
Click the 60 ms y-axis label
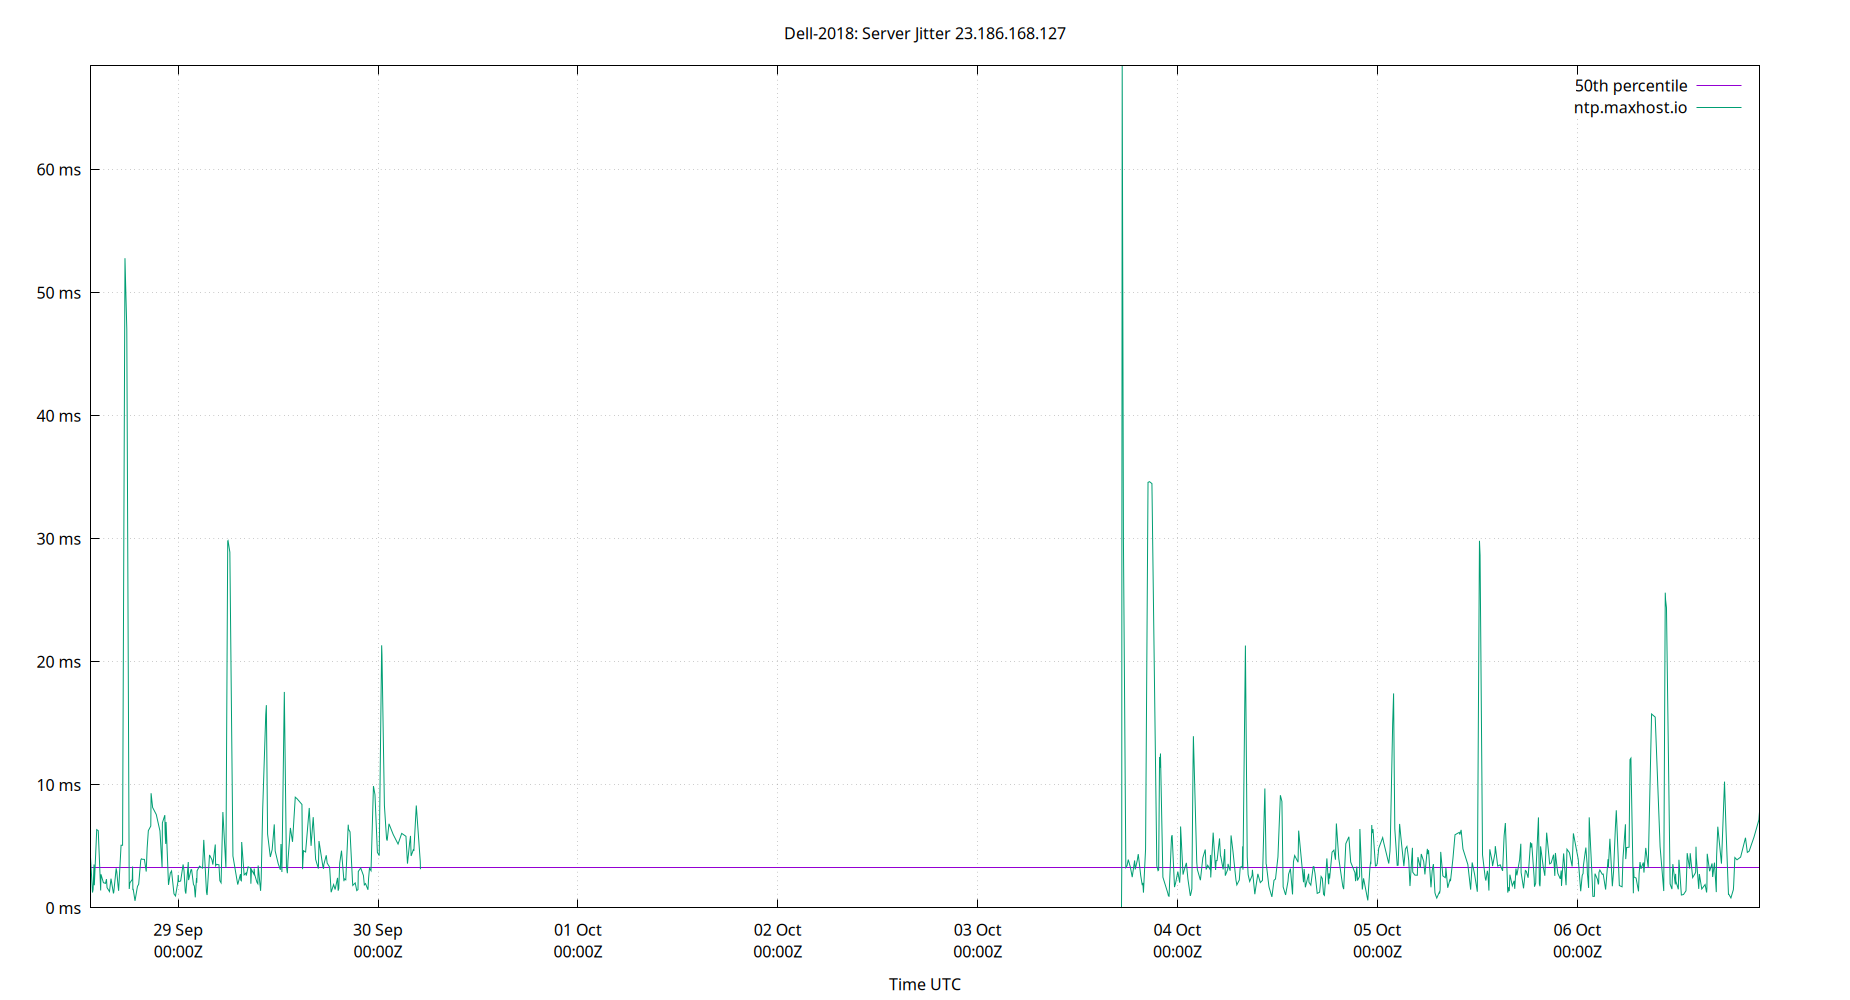[59, 170]
